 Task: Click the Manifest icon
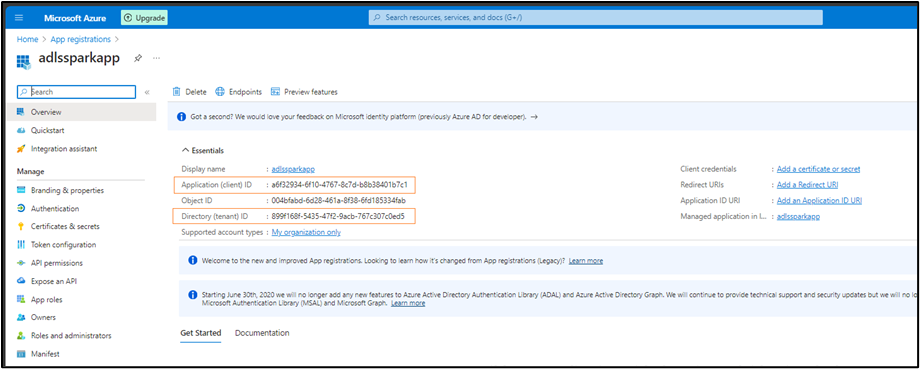coord(21,354)
